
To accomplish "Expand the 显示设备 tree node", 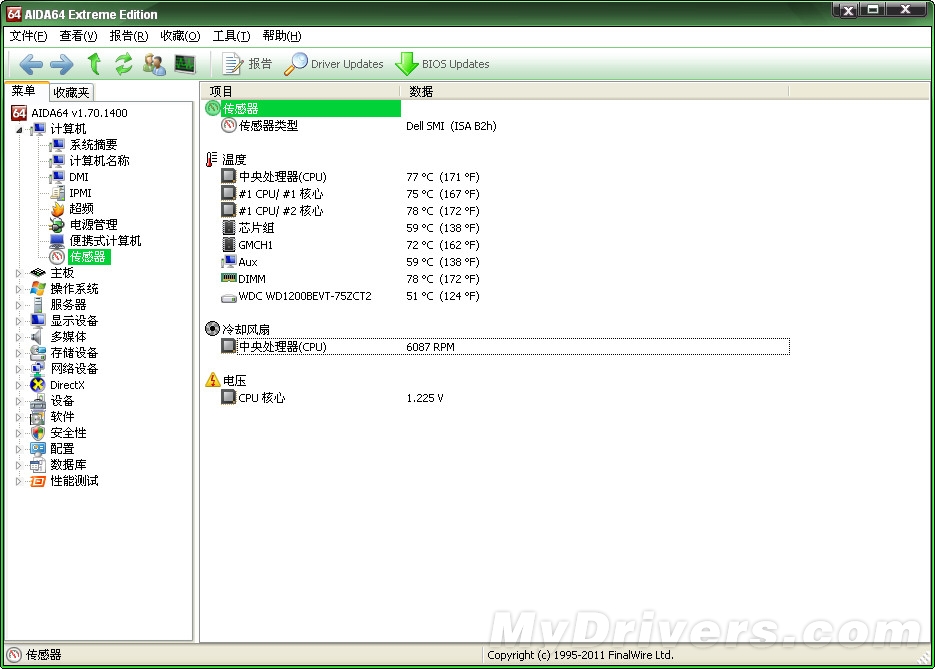I will pyautogui.click(x=18, y=321).
